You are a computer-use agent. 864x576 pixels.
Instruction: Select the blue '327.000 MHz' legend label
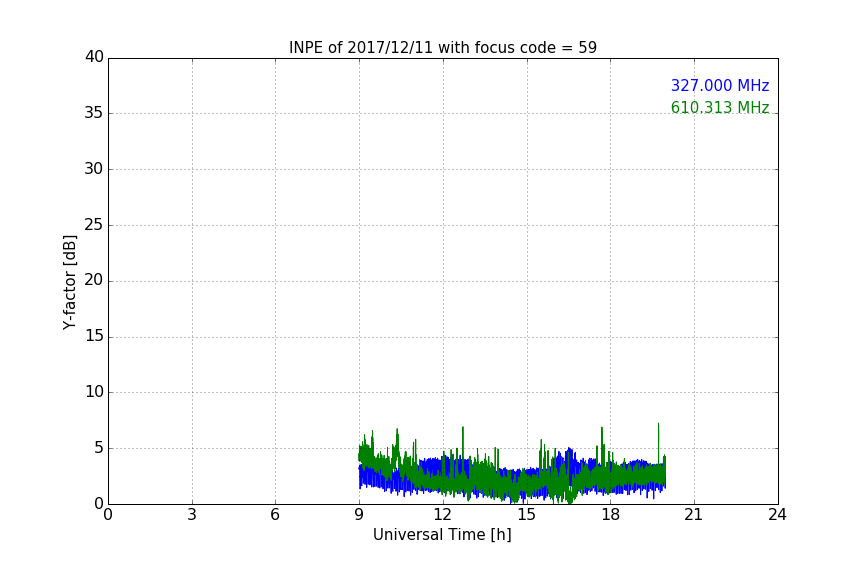coord(720,85)
